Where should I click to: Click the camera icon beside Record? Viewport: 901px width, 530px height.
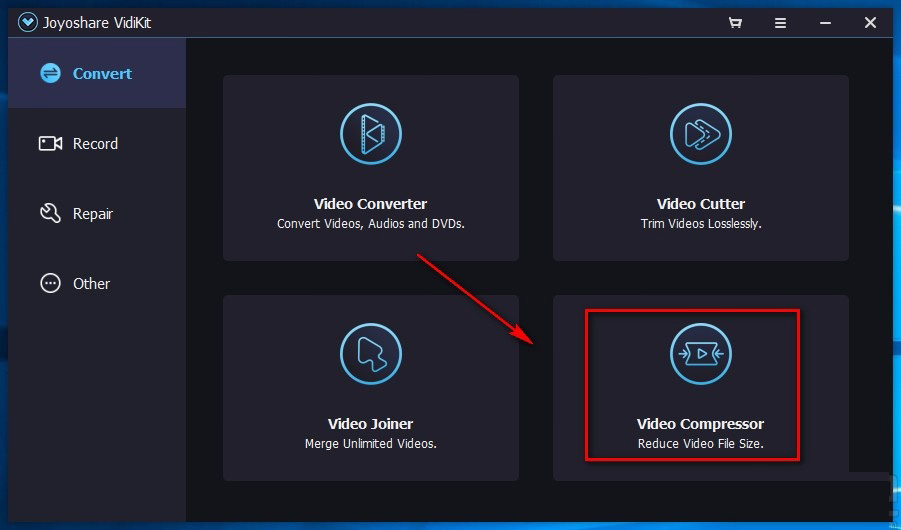[50, 144]
